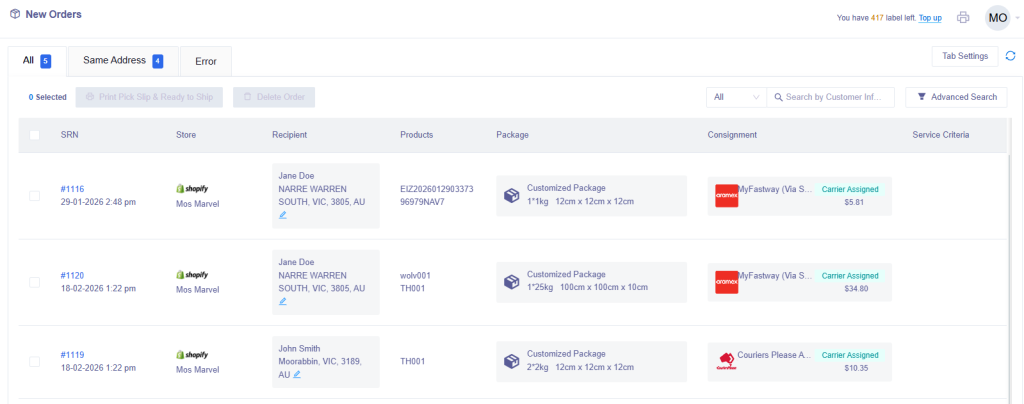
Task: Switch to the Error tab
Action: (205, 62)
